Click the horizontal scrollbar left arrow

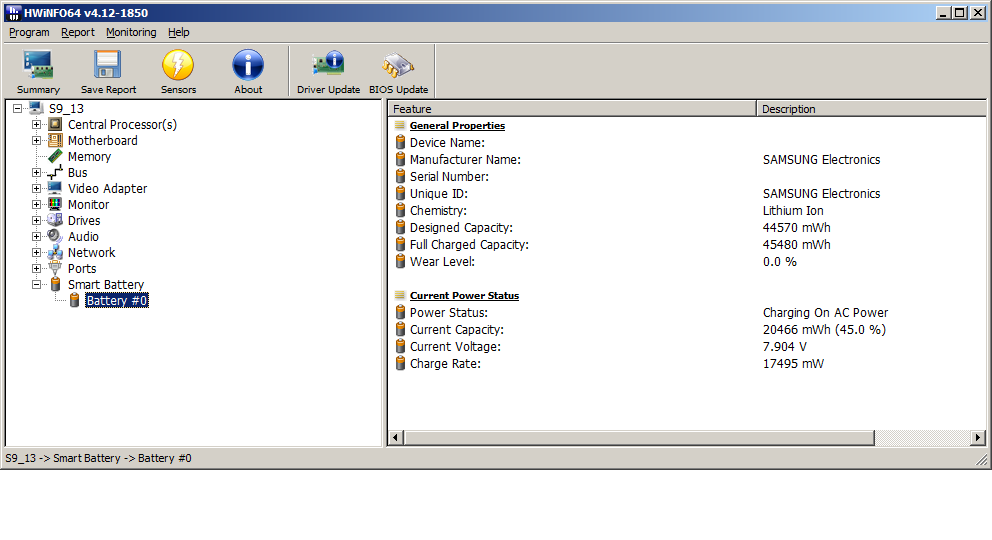(396, 438)
